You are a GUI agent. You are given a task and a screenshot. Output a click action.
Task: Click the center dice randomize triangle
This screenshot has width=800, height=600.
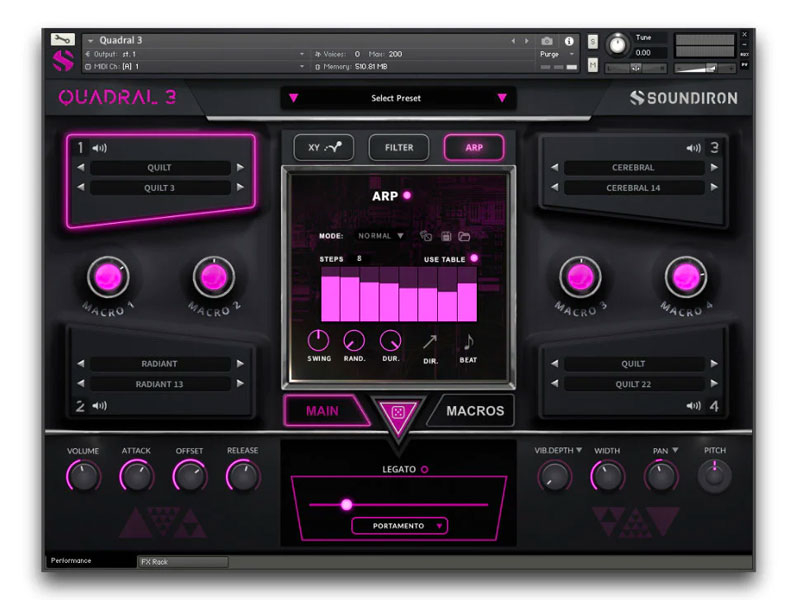pyautogui.click(x=398, y=413)
